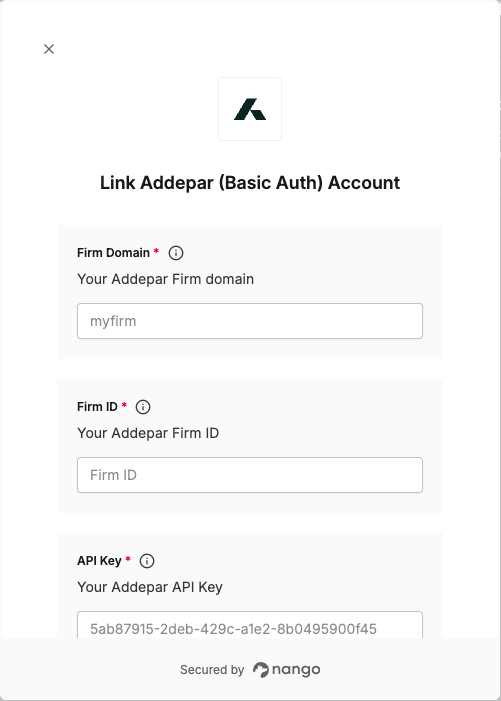
Task: Close the Link Addepar account dialog
Action: pyautogui.click(x=49, y=49)
